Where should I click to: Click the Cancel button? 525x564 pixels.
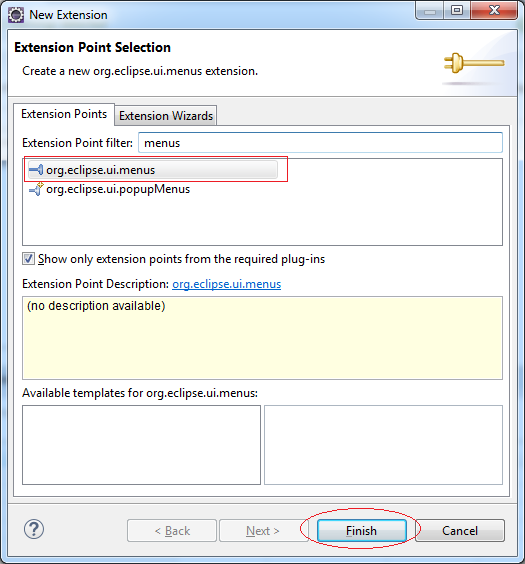coord(460,530)
